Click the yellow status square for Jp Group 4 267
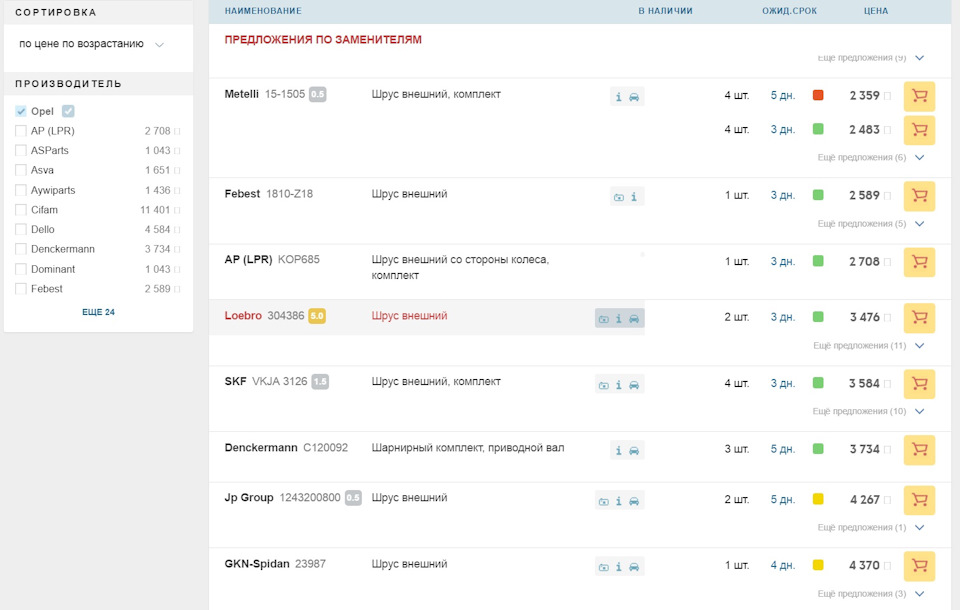This screenshot has width=960, height=610. tap(818, 499)
